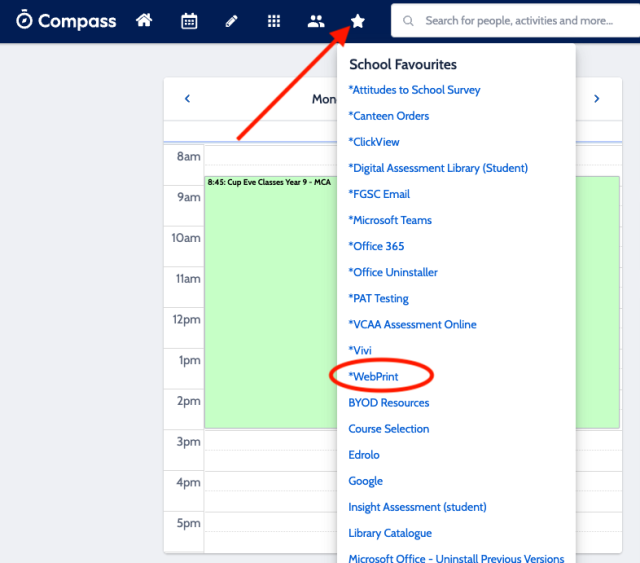Click the 12pm time label

(x=187, y=319)
